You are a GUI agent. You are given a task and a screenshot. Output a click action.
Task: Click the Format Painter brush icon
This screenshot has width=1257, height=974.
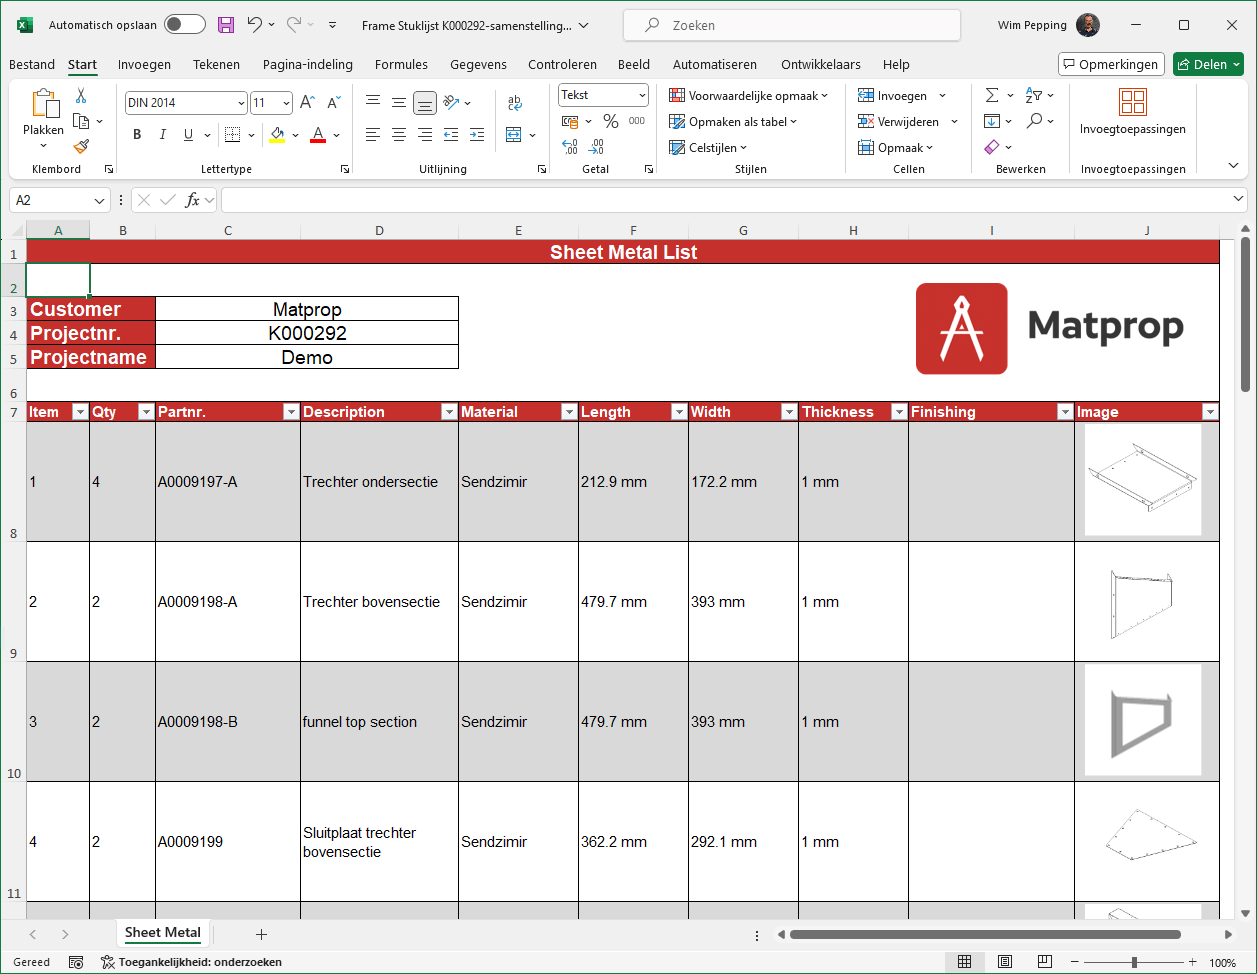[x=81, y=146]
